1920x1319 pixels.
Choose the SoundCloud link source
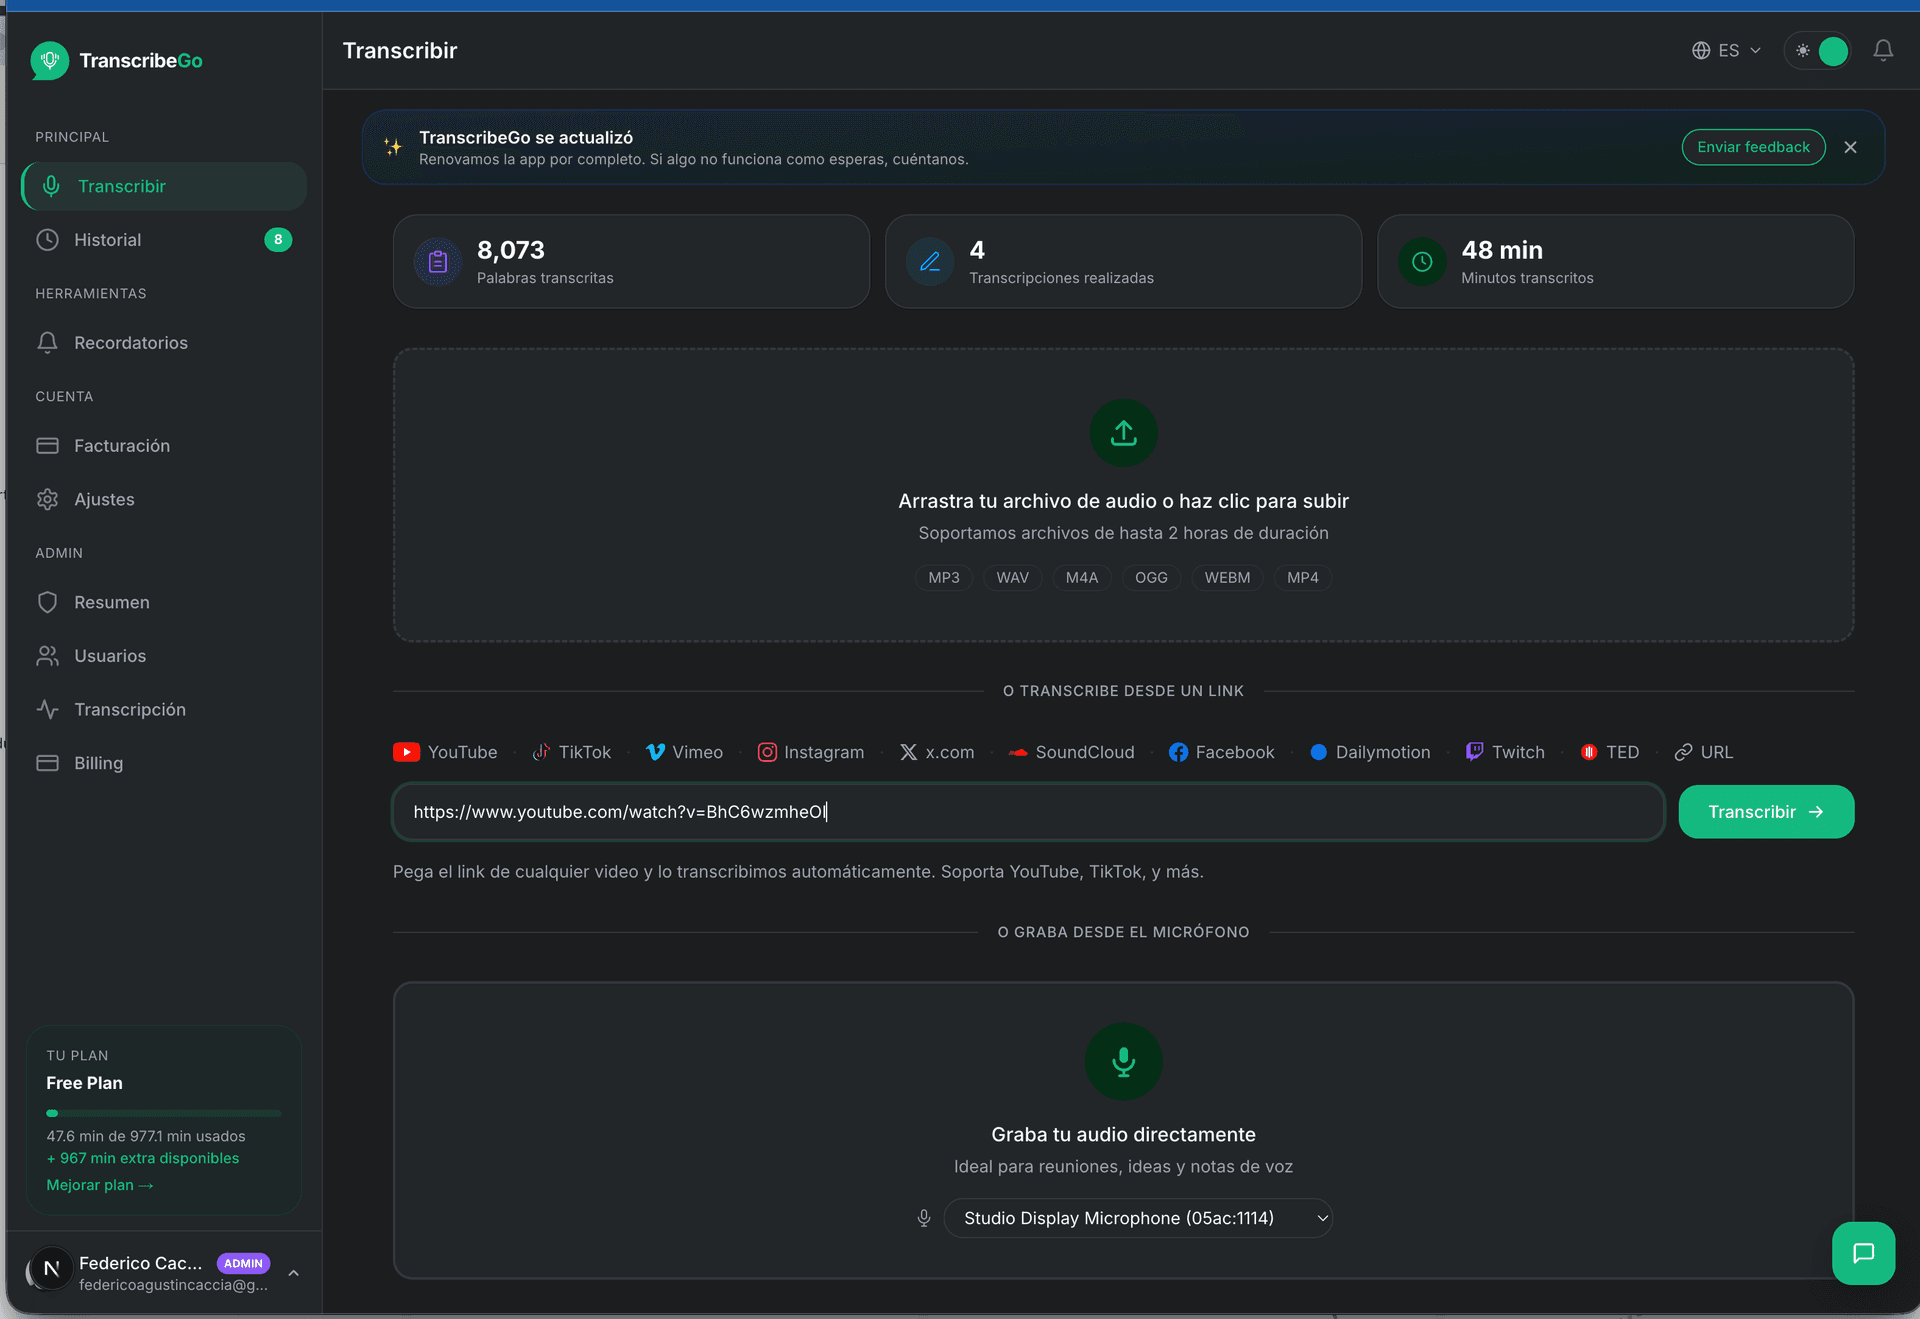coord(1071,752)
